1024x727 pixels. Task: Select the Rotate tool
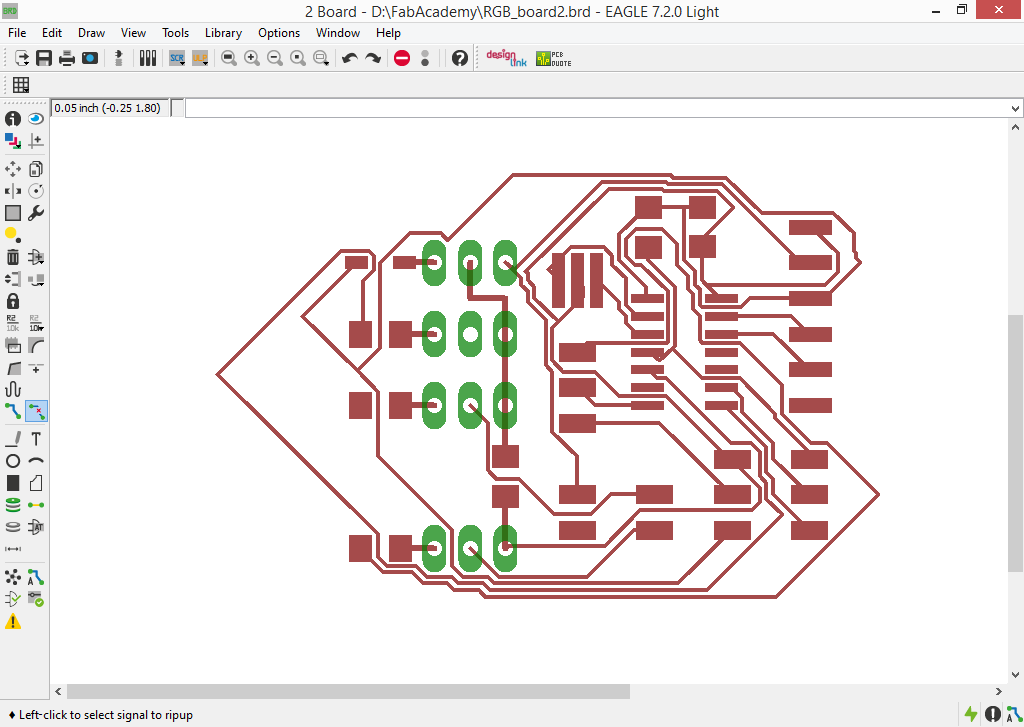pos(36,191)
